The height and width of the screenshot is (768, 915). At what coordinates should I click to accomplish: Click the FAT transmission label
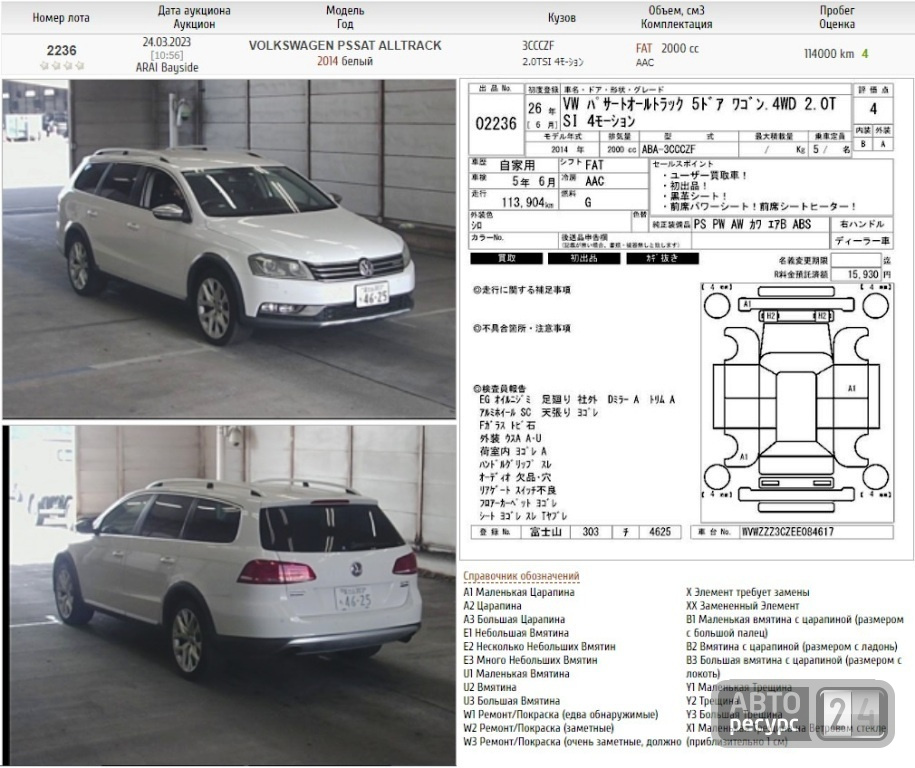point(644,48)
